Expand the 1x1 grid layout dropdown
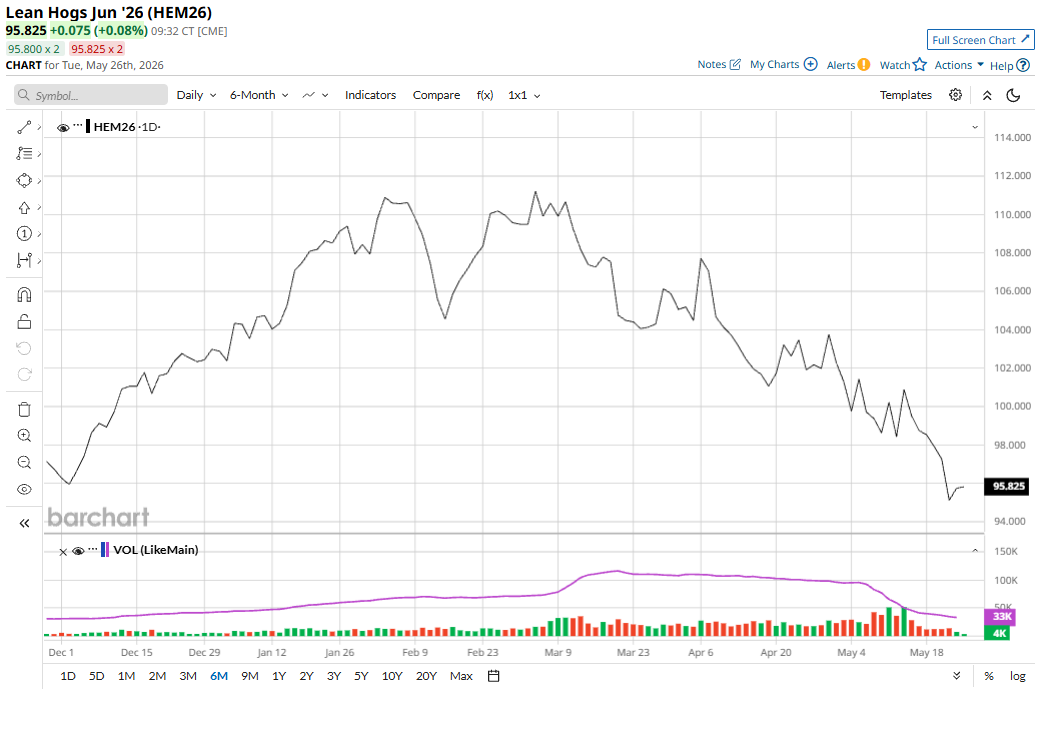Image resolution: width=1053 pixels, height=732 pixels. [524, 95]
